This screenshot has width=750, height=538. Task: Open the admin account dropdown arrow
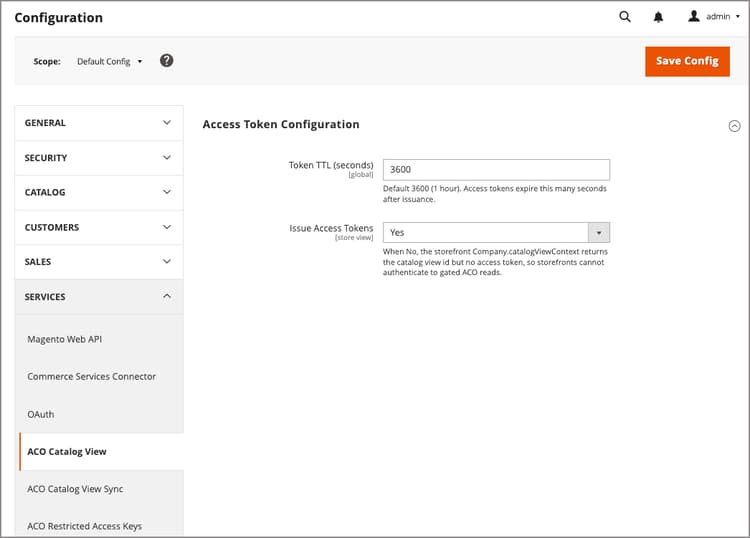[x=738, y=17]
